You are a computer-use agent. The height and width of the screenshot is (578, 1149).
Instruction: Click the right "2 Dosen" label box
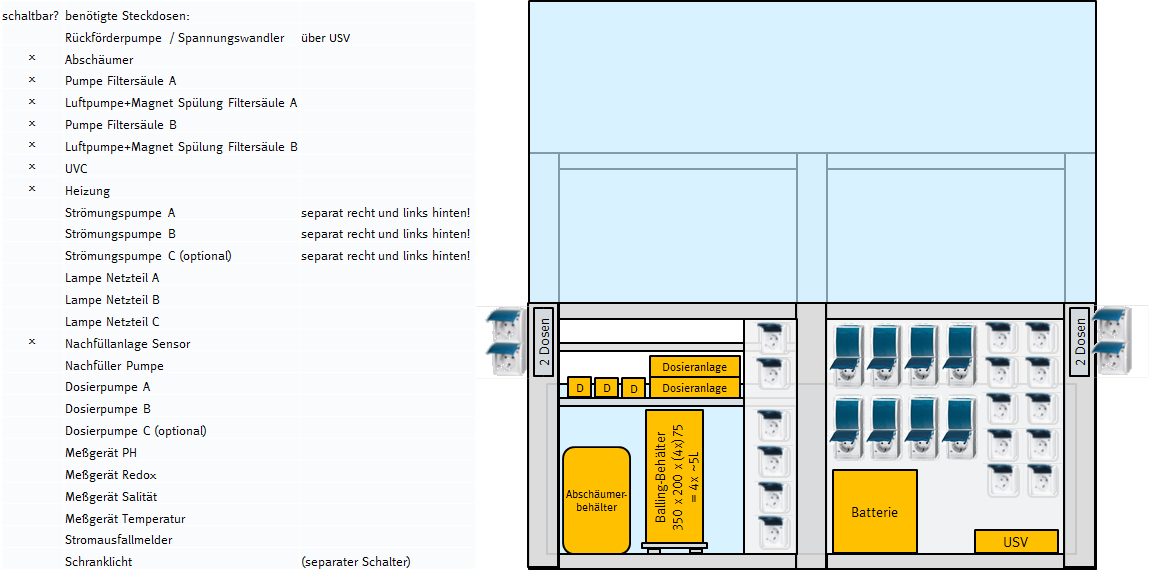[1079, 341]
